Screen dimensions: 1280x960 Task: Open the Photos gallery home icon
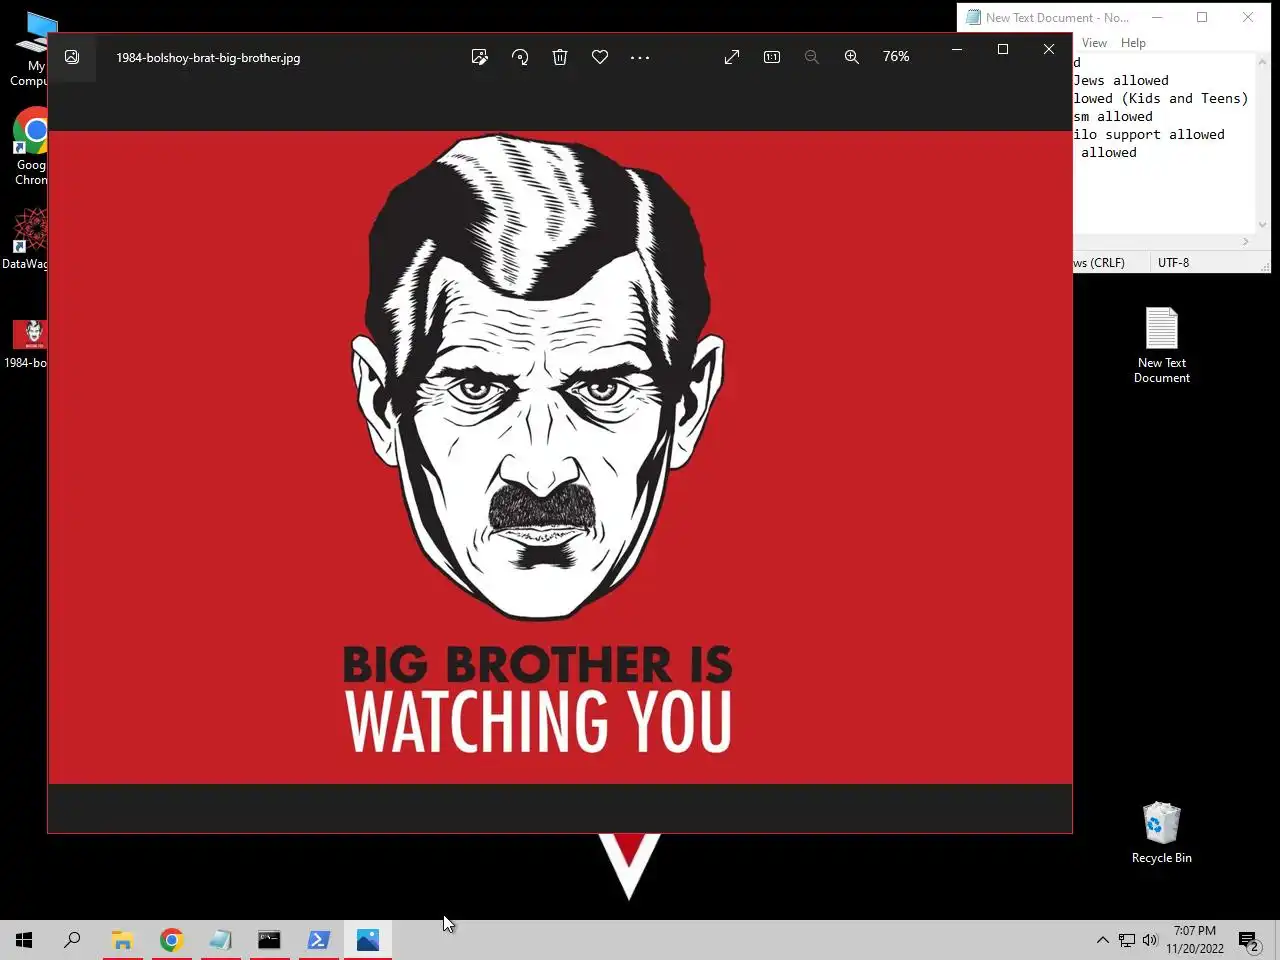coord(72,57)
